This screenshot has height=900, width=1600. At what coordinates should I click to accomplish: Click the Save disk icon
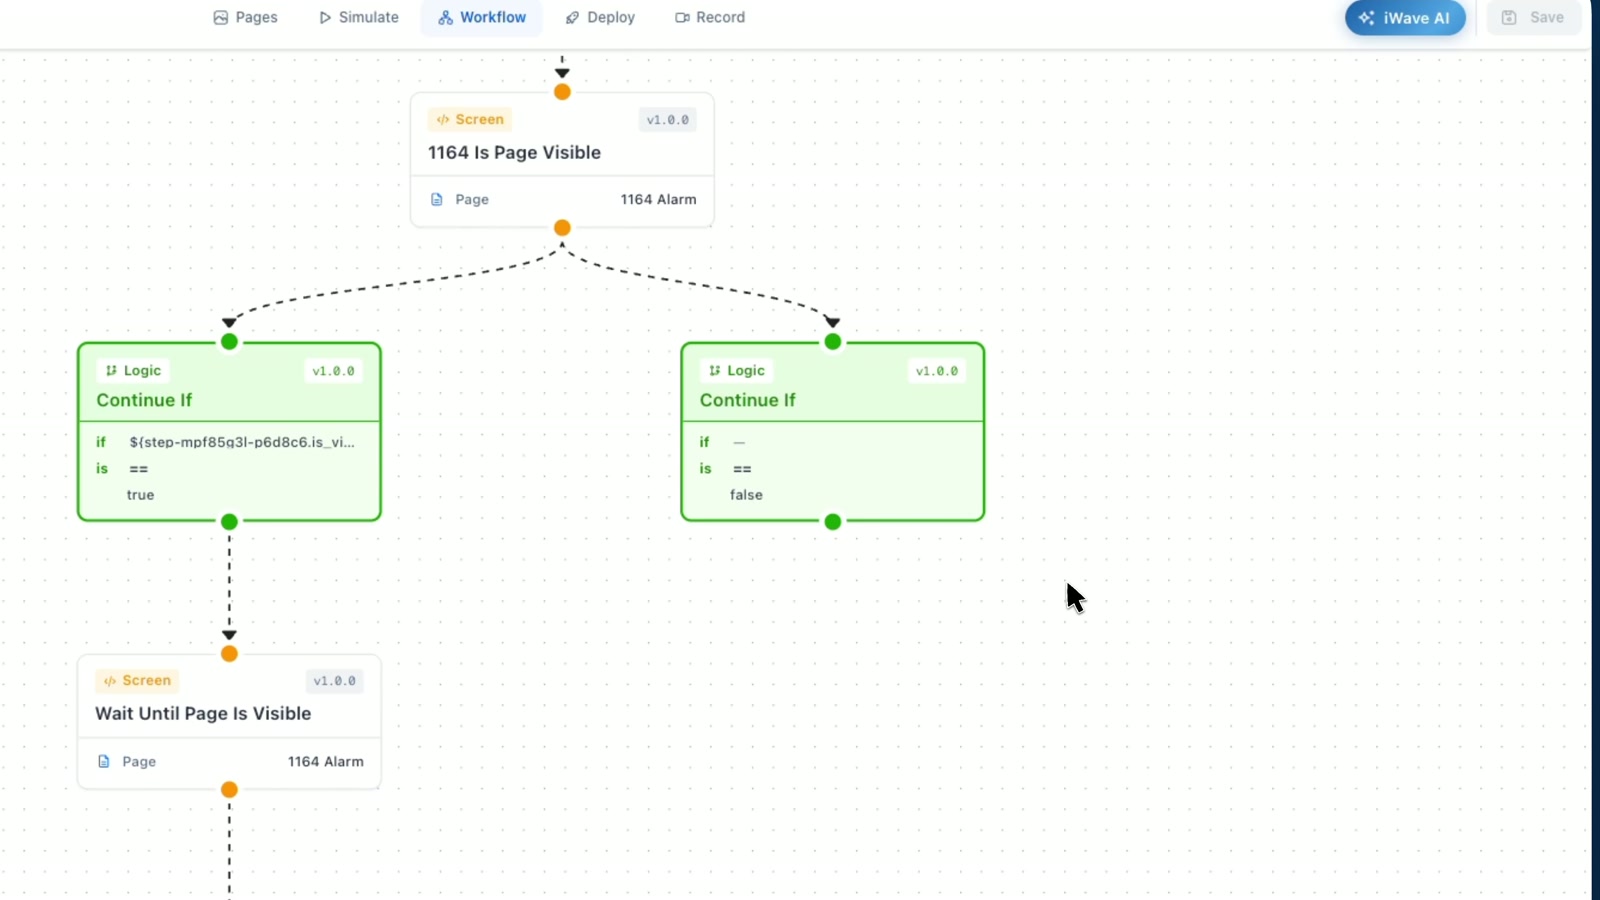pyautogui.click(x=1509, y=17)
